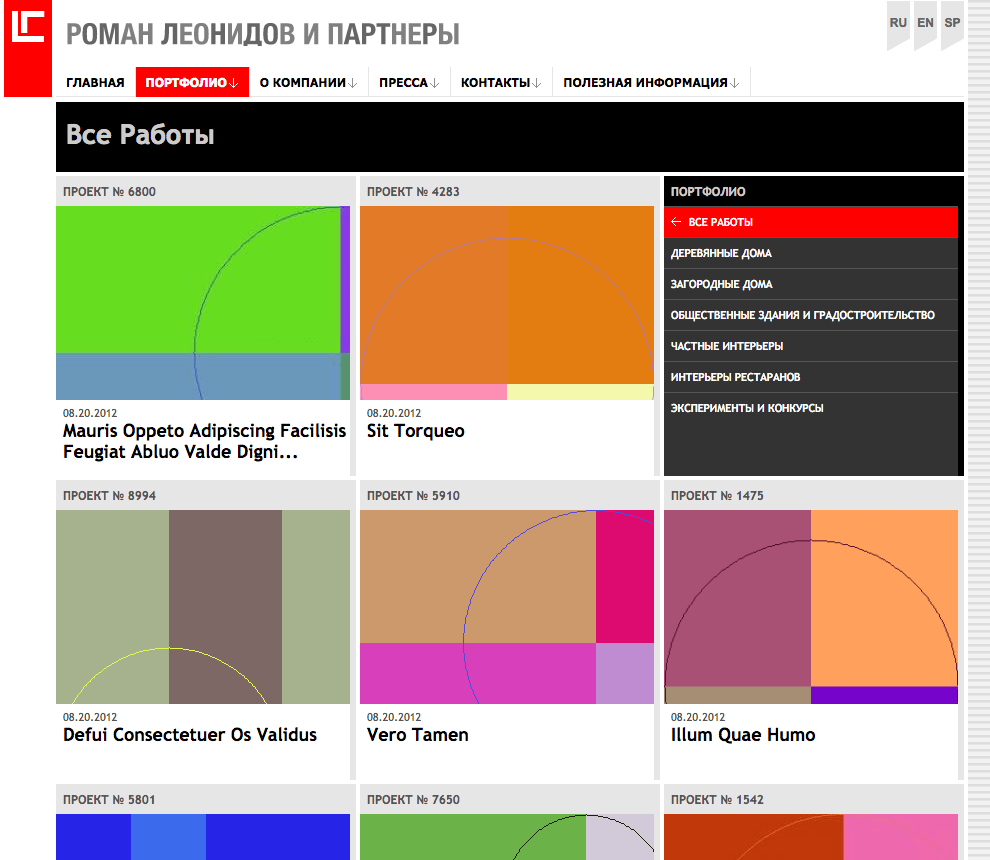Open the tan-magenta thumbnail of project 5910
The image size is (990, 860).
pos(506,607)
